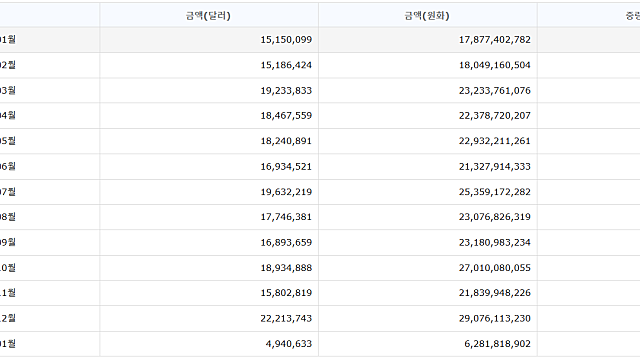Click the 23,180,983,234 won value
The image size is (640, 360).
495,242
